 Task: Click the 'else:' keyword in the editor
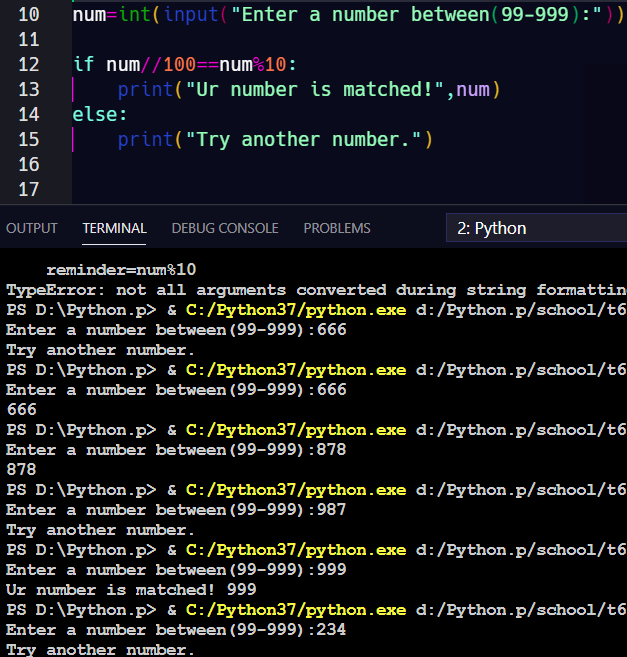[100, 115]
